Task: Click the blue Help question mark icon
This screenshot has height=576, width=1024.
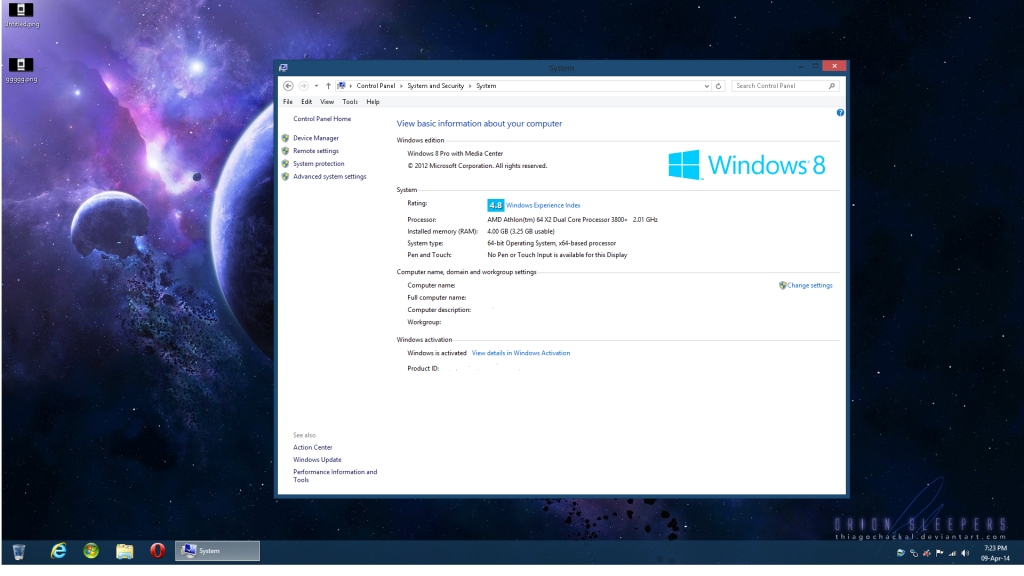Action: [840, 113]
